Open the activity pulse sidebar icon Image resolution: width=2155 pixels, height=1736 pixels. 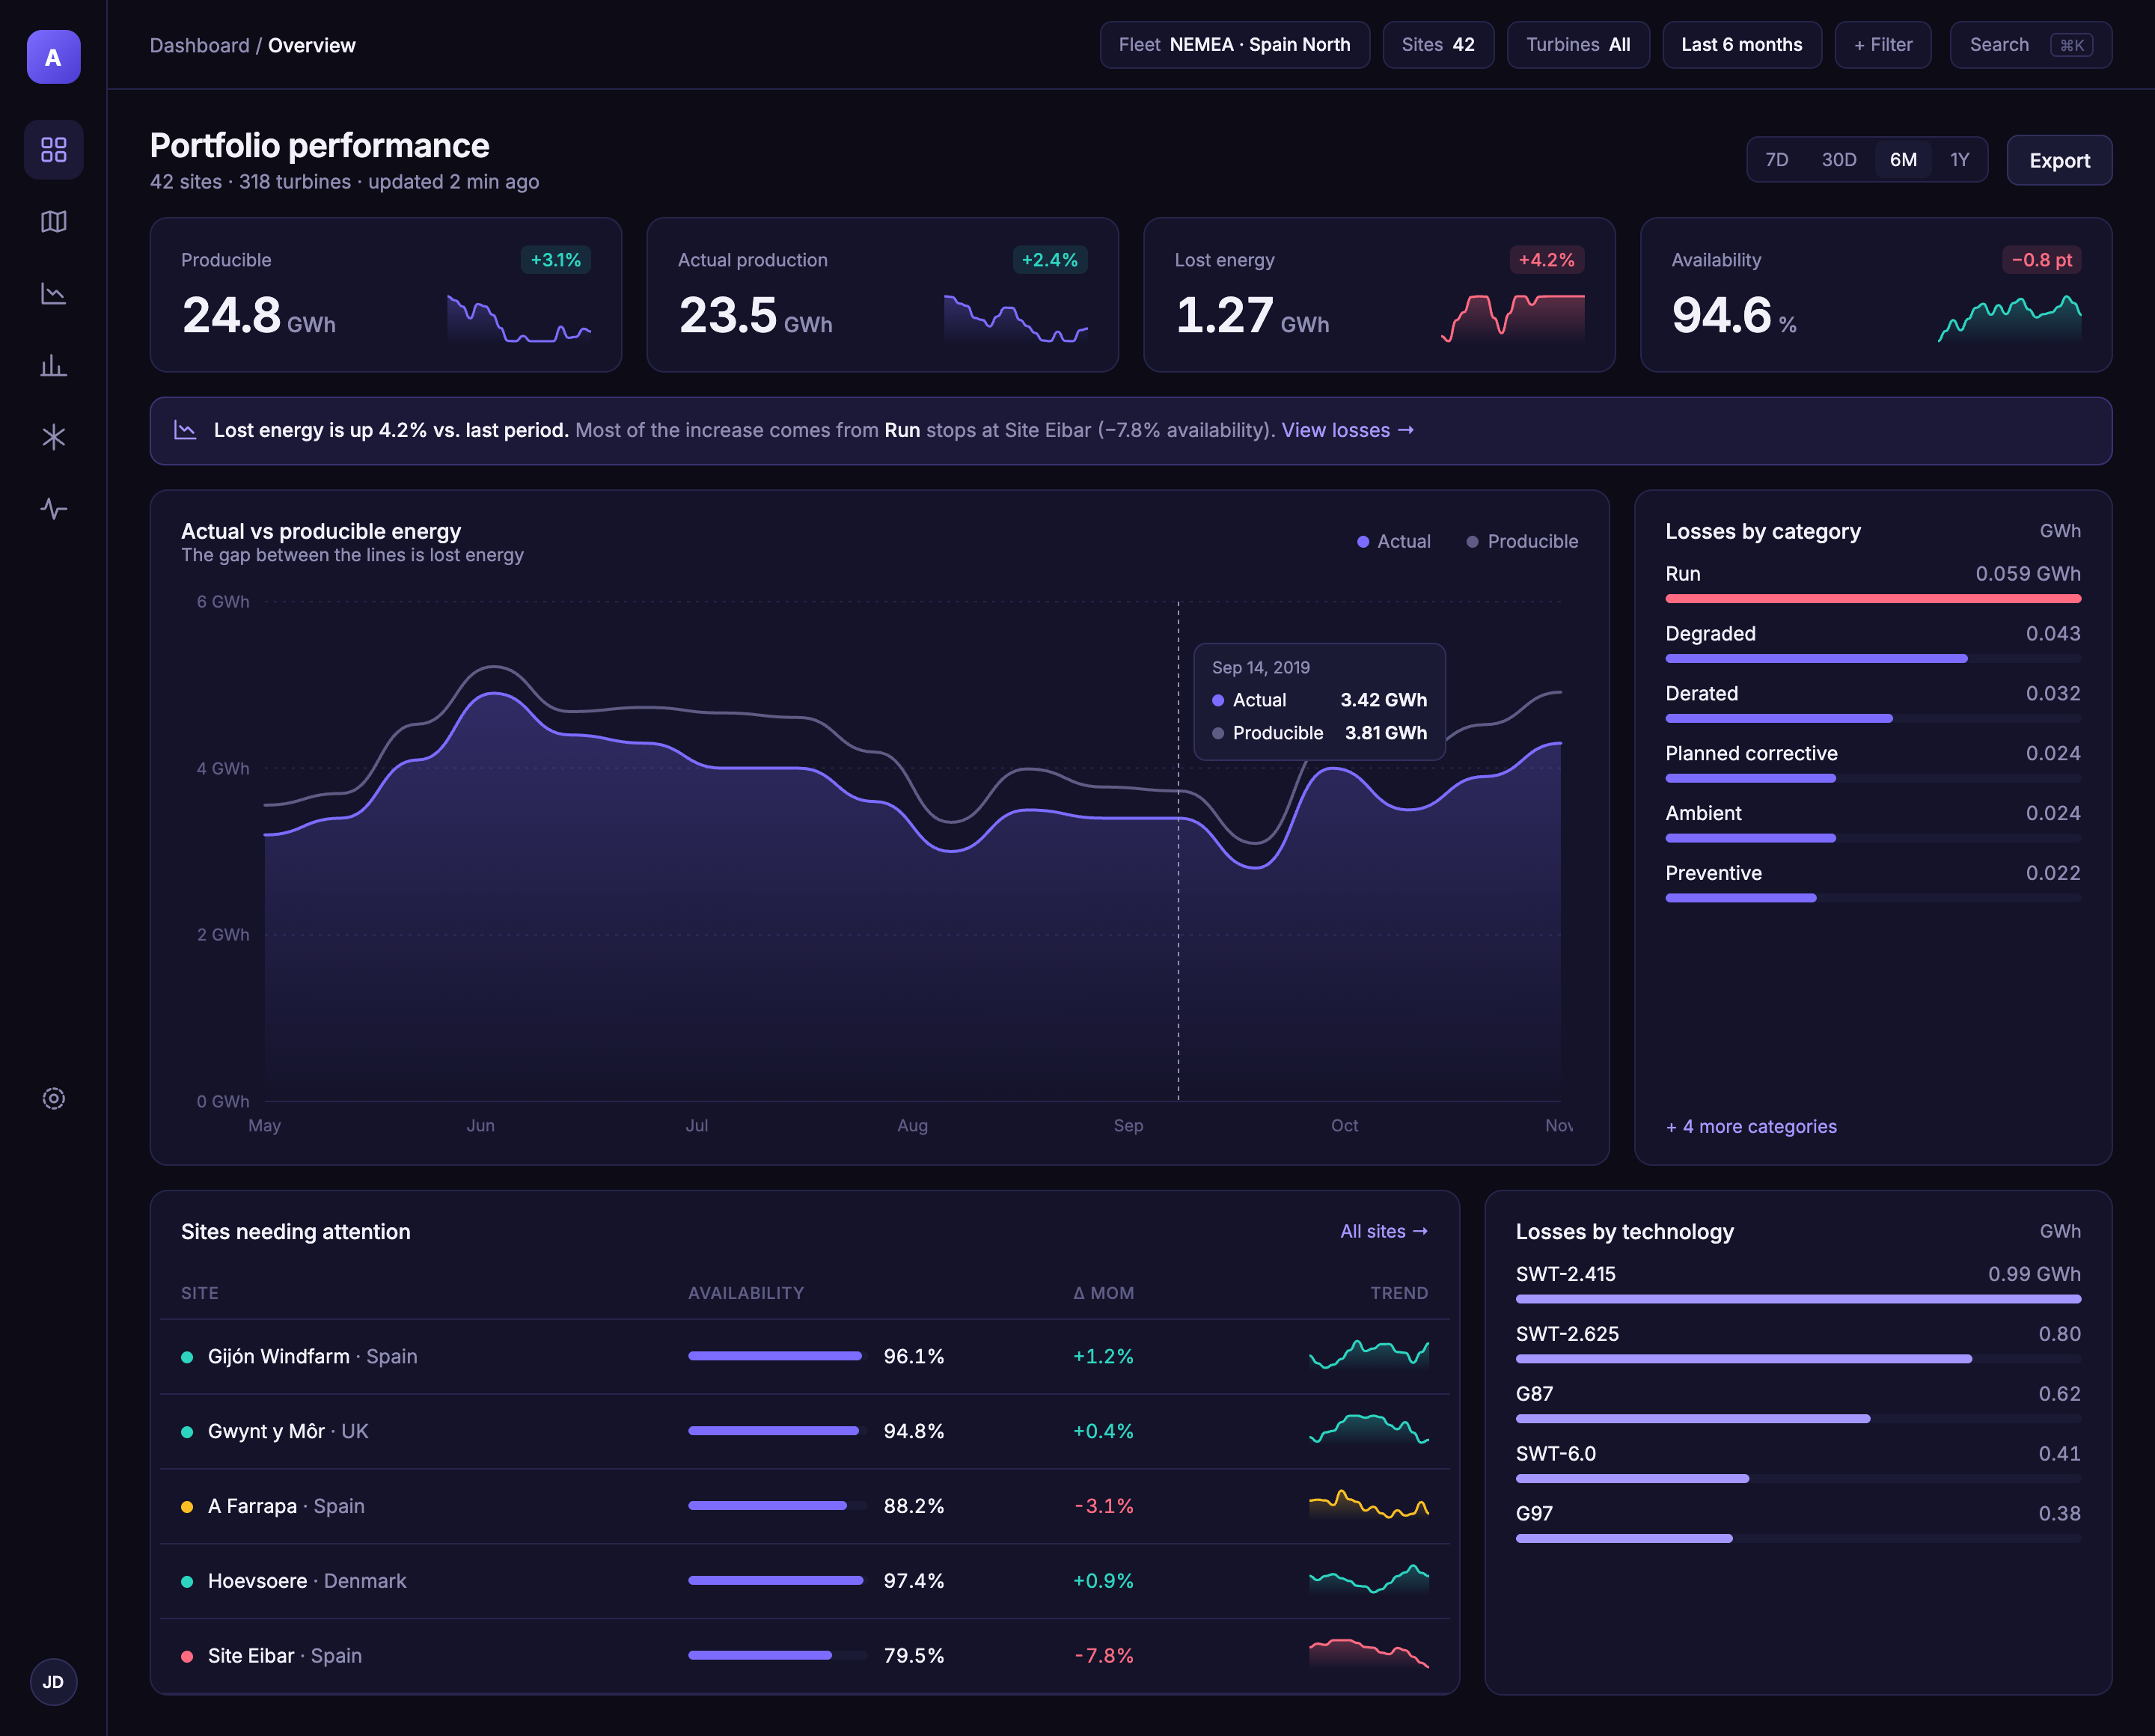(x=53, y=509)
